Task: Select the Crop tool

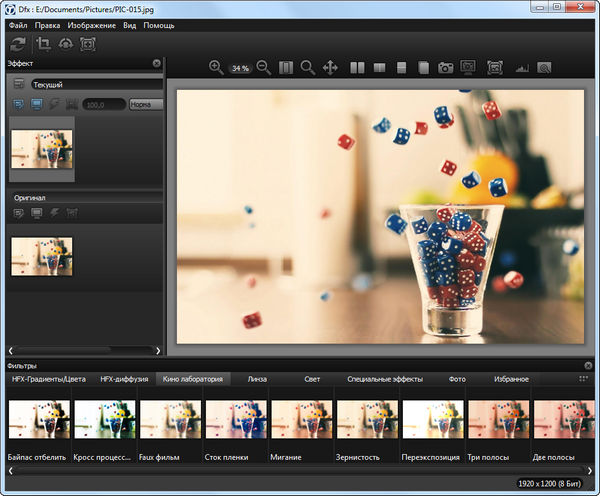Action: pos(43,43)
